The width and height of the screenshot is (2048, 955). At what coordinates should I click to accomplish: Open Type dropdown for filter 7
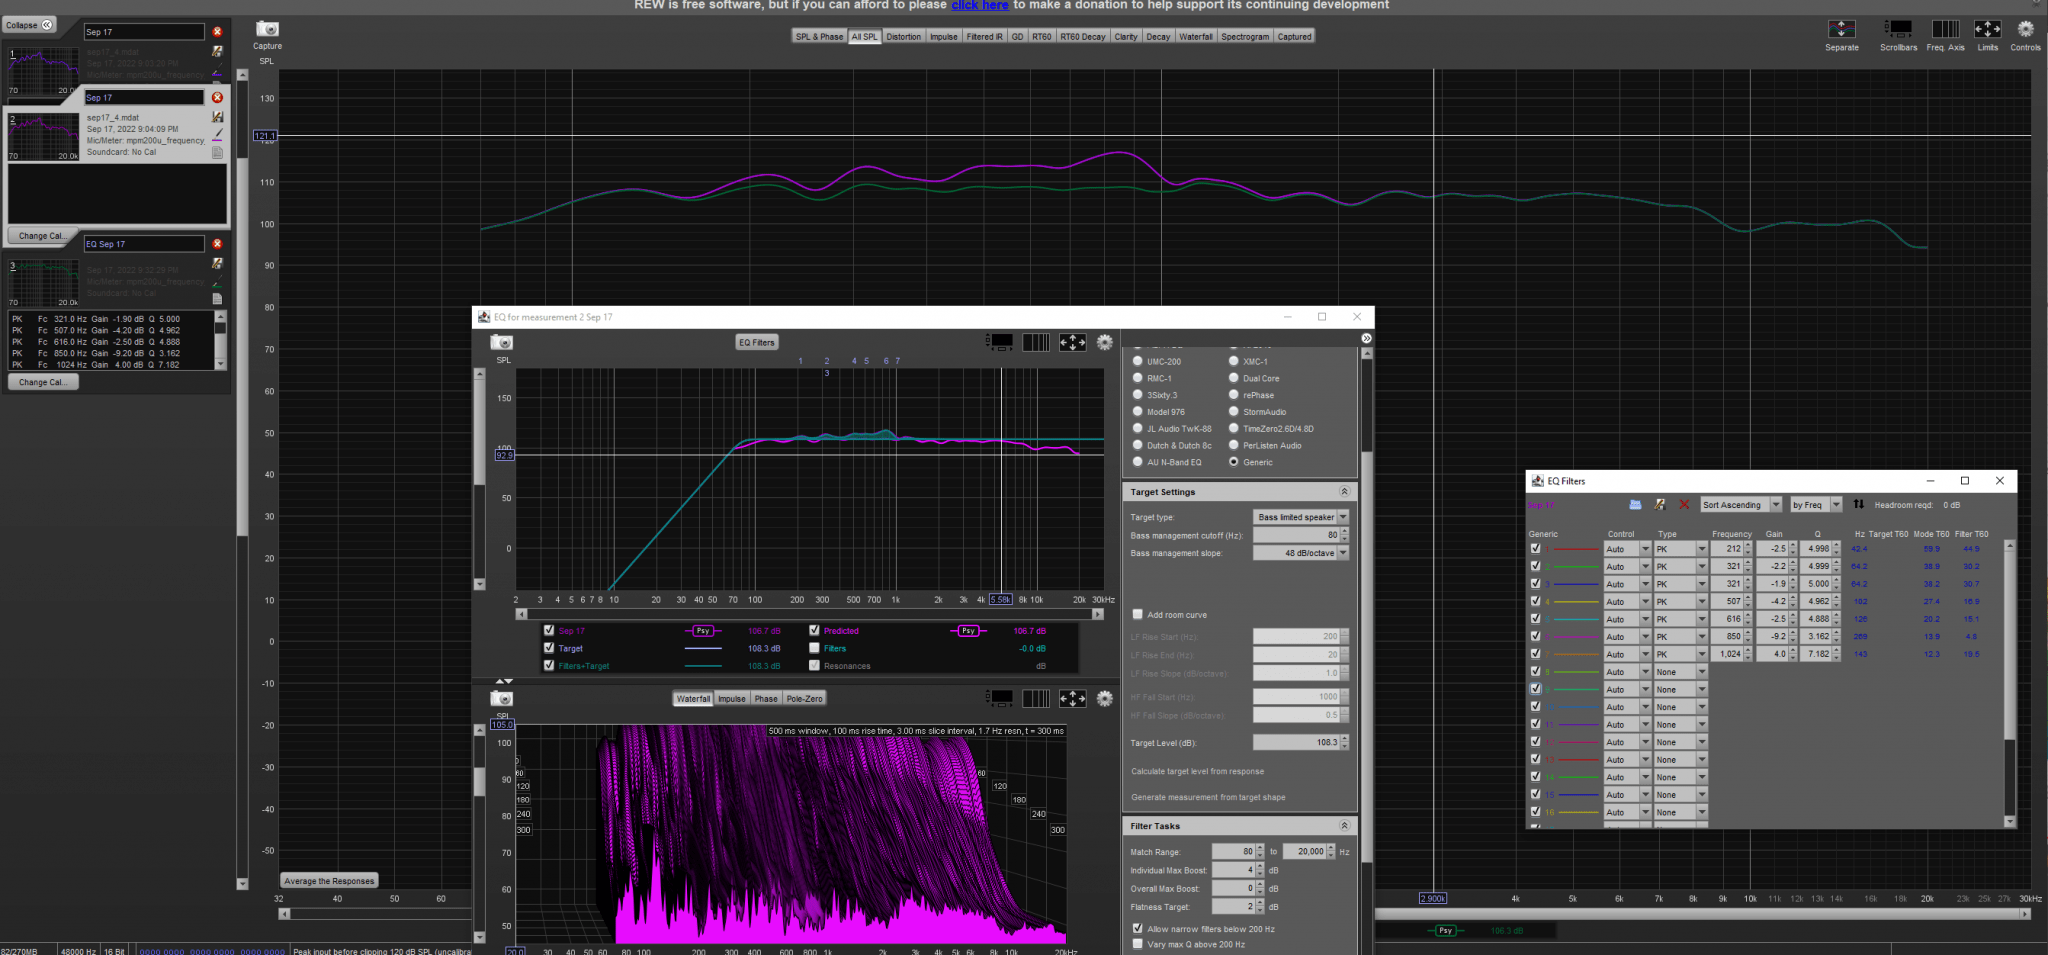pyautogui.click(x=1681, y=654)
